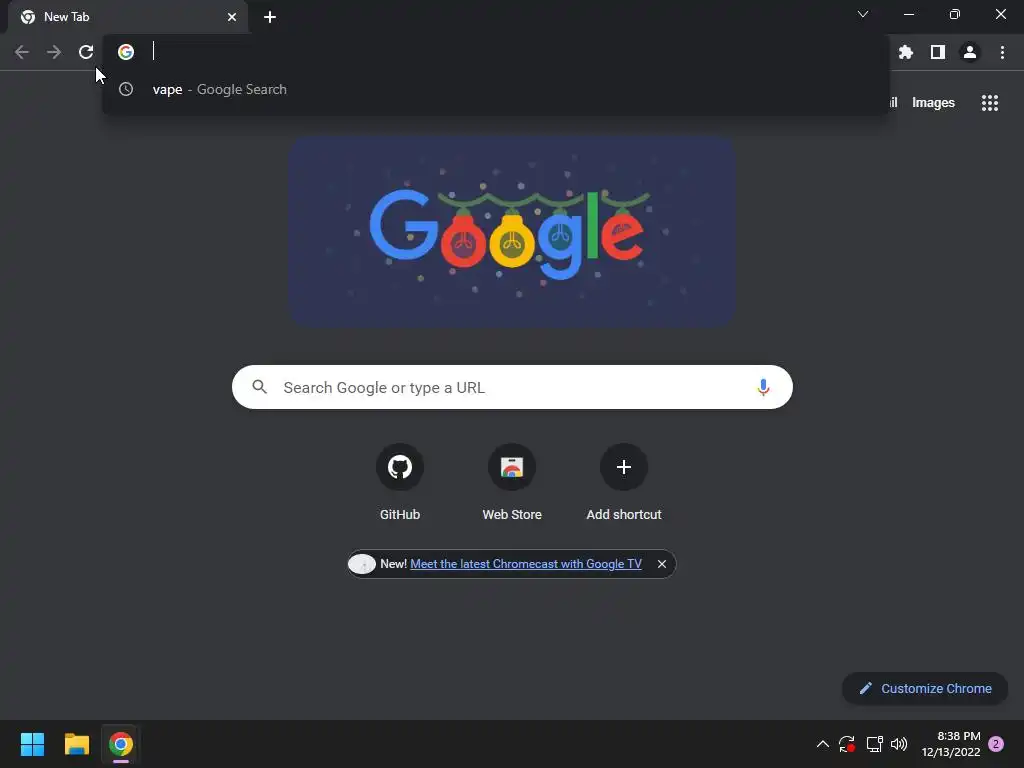
Task: Select the New Tab tab
Action: point(127,17)
